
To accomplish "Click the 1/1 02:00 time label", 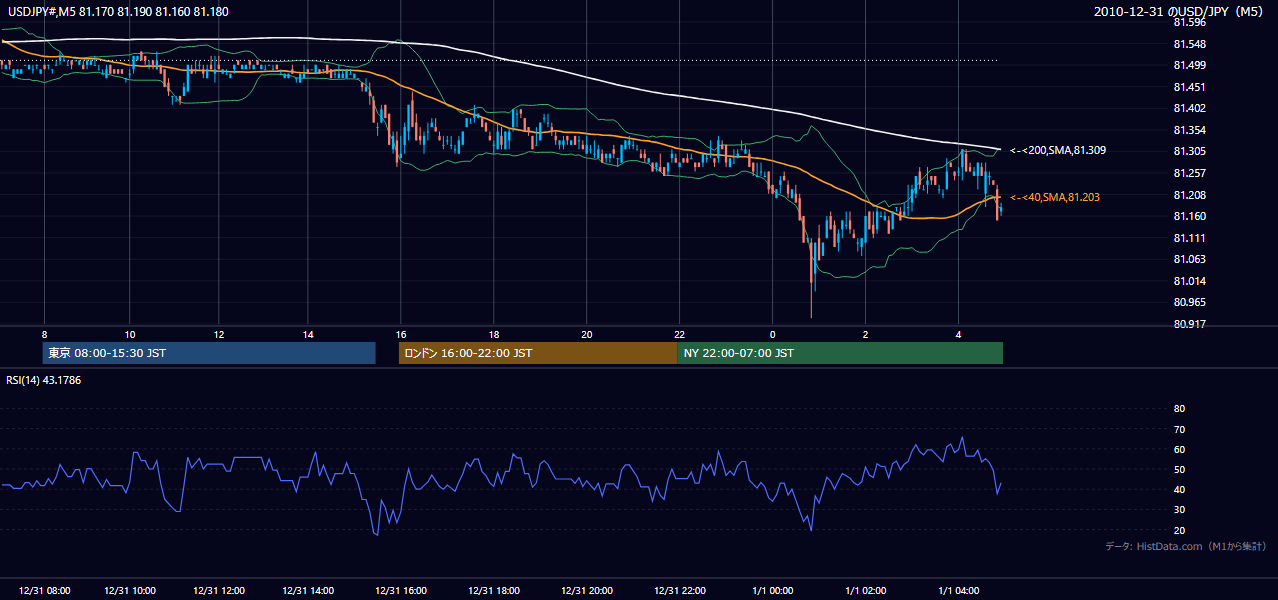I will pos(866,591).
